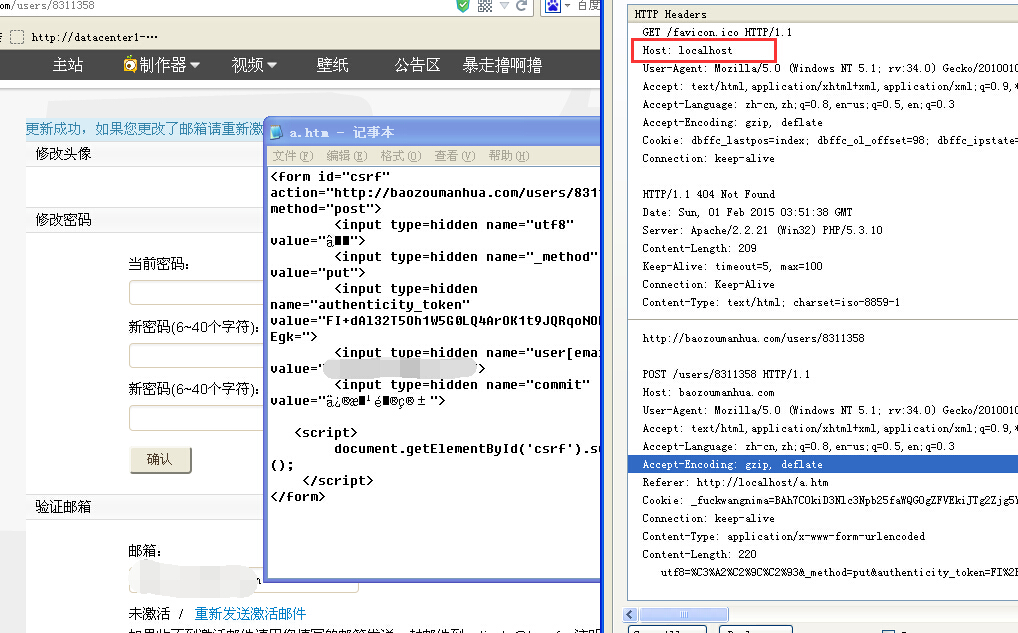Select 'Referer: http://localhost/a.htm' header line
This screenshot has width=1018, height=633.
click(735, 482)
